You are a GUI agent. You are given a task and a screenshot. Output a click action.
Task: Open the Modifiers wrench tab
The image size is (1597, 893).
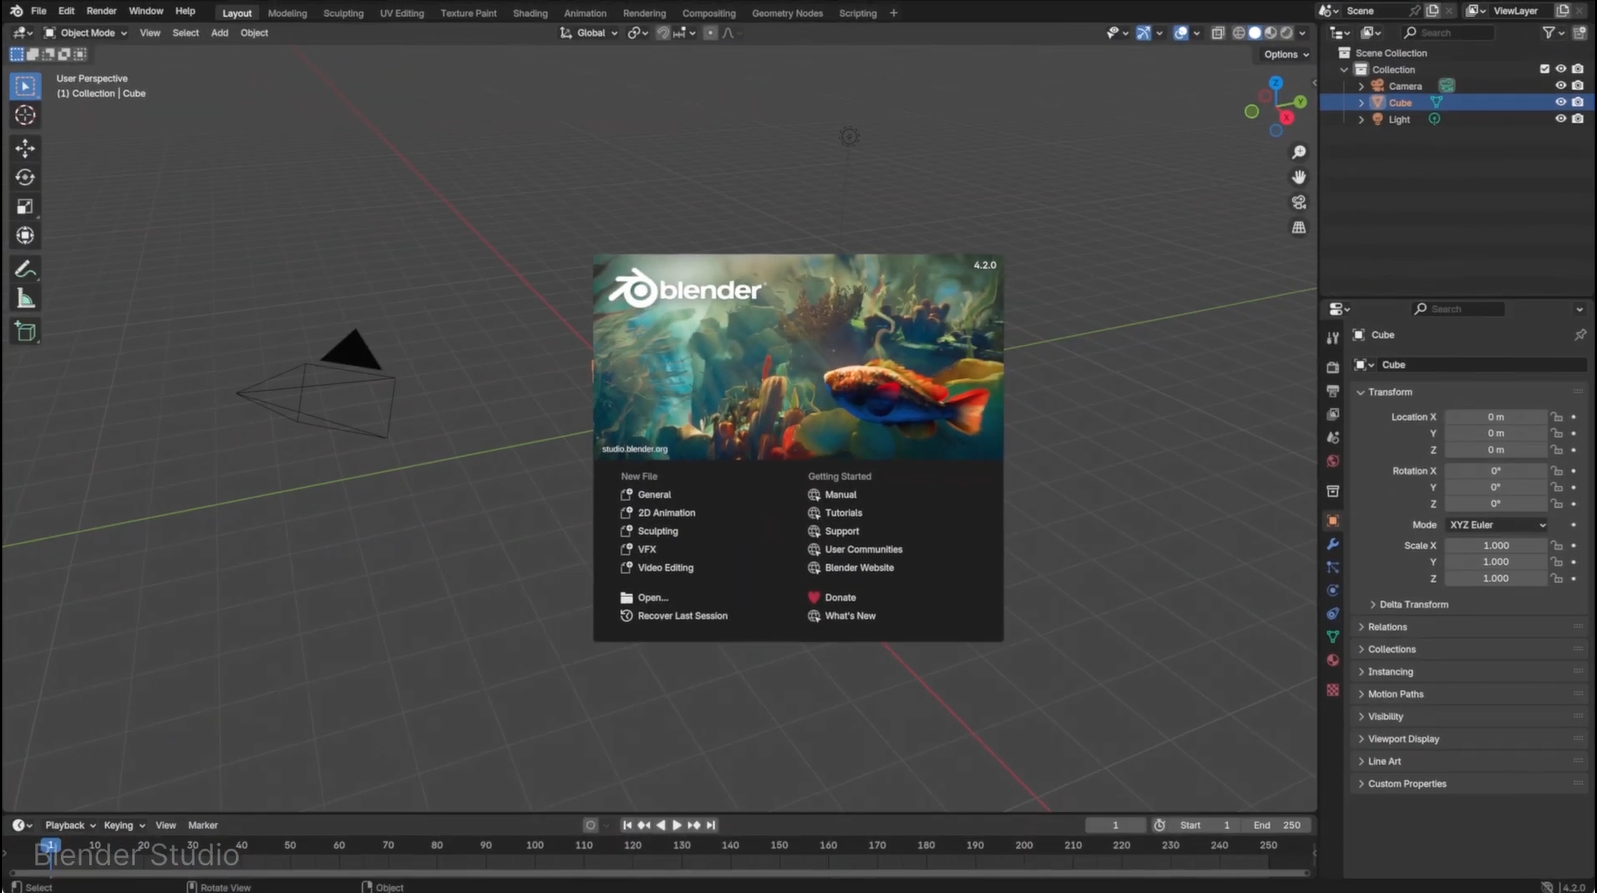[x=1332, y=544]
